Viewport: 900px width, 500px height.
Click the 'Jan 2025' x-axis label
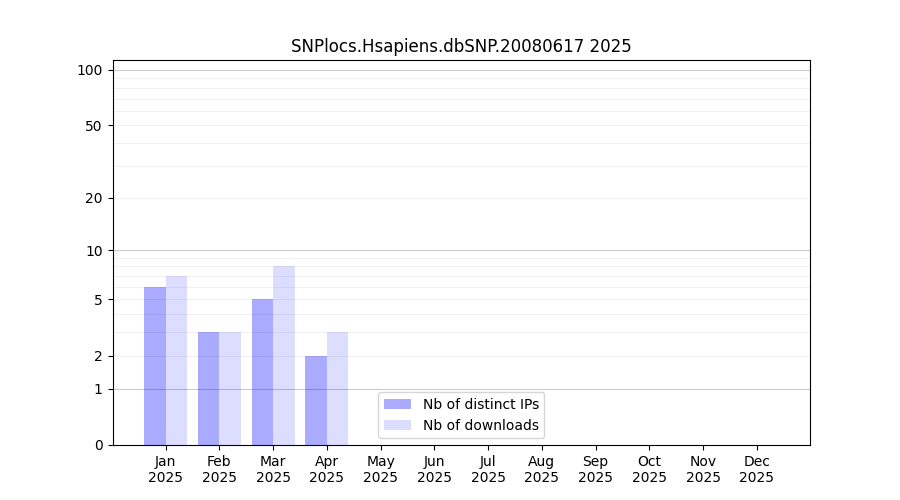(166, 469)
